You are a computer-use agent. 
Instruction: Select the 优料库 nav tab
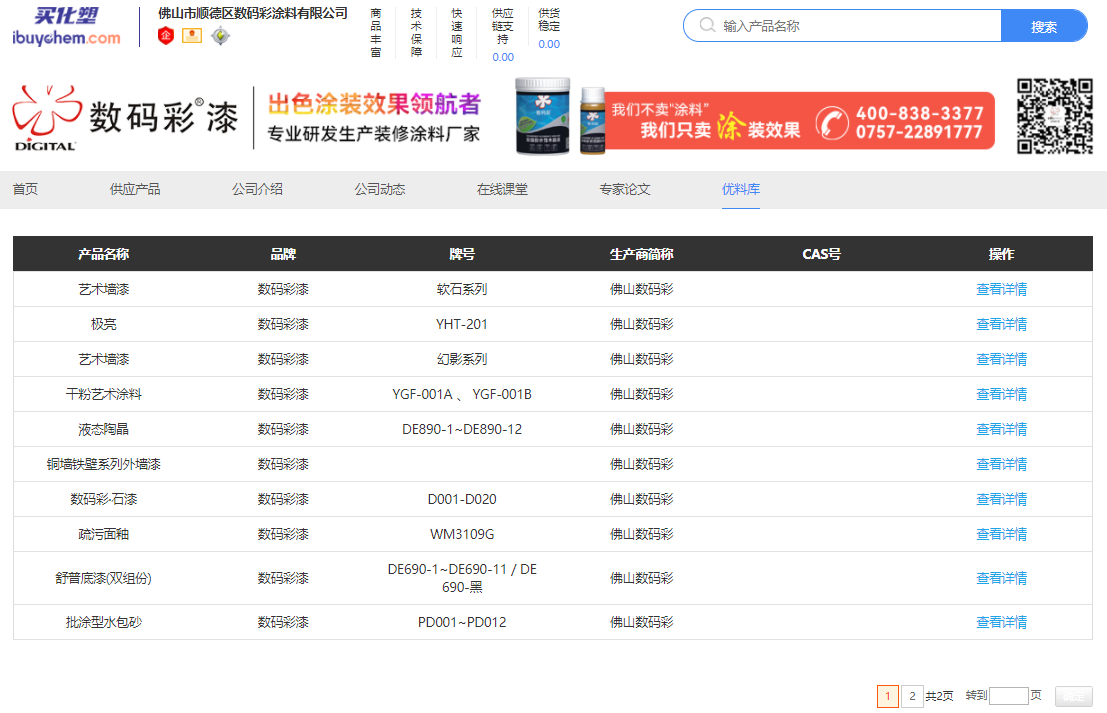click(x=741, y=189)
